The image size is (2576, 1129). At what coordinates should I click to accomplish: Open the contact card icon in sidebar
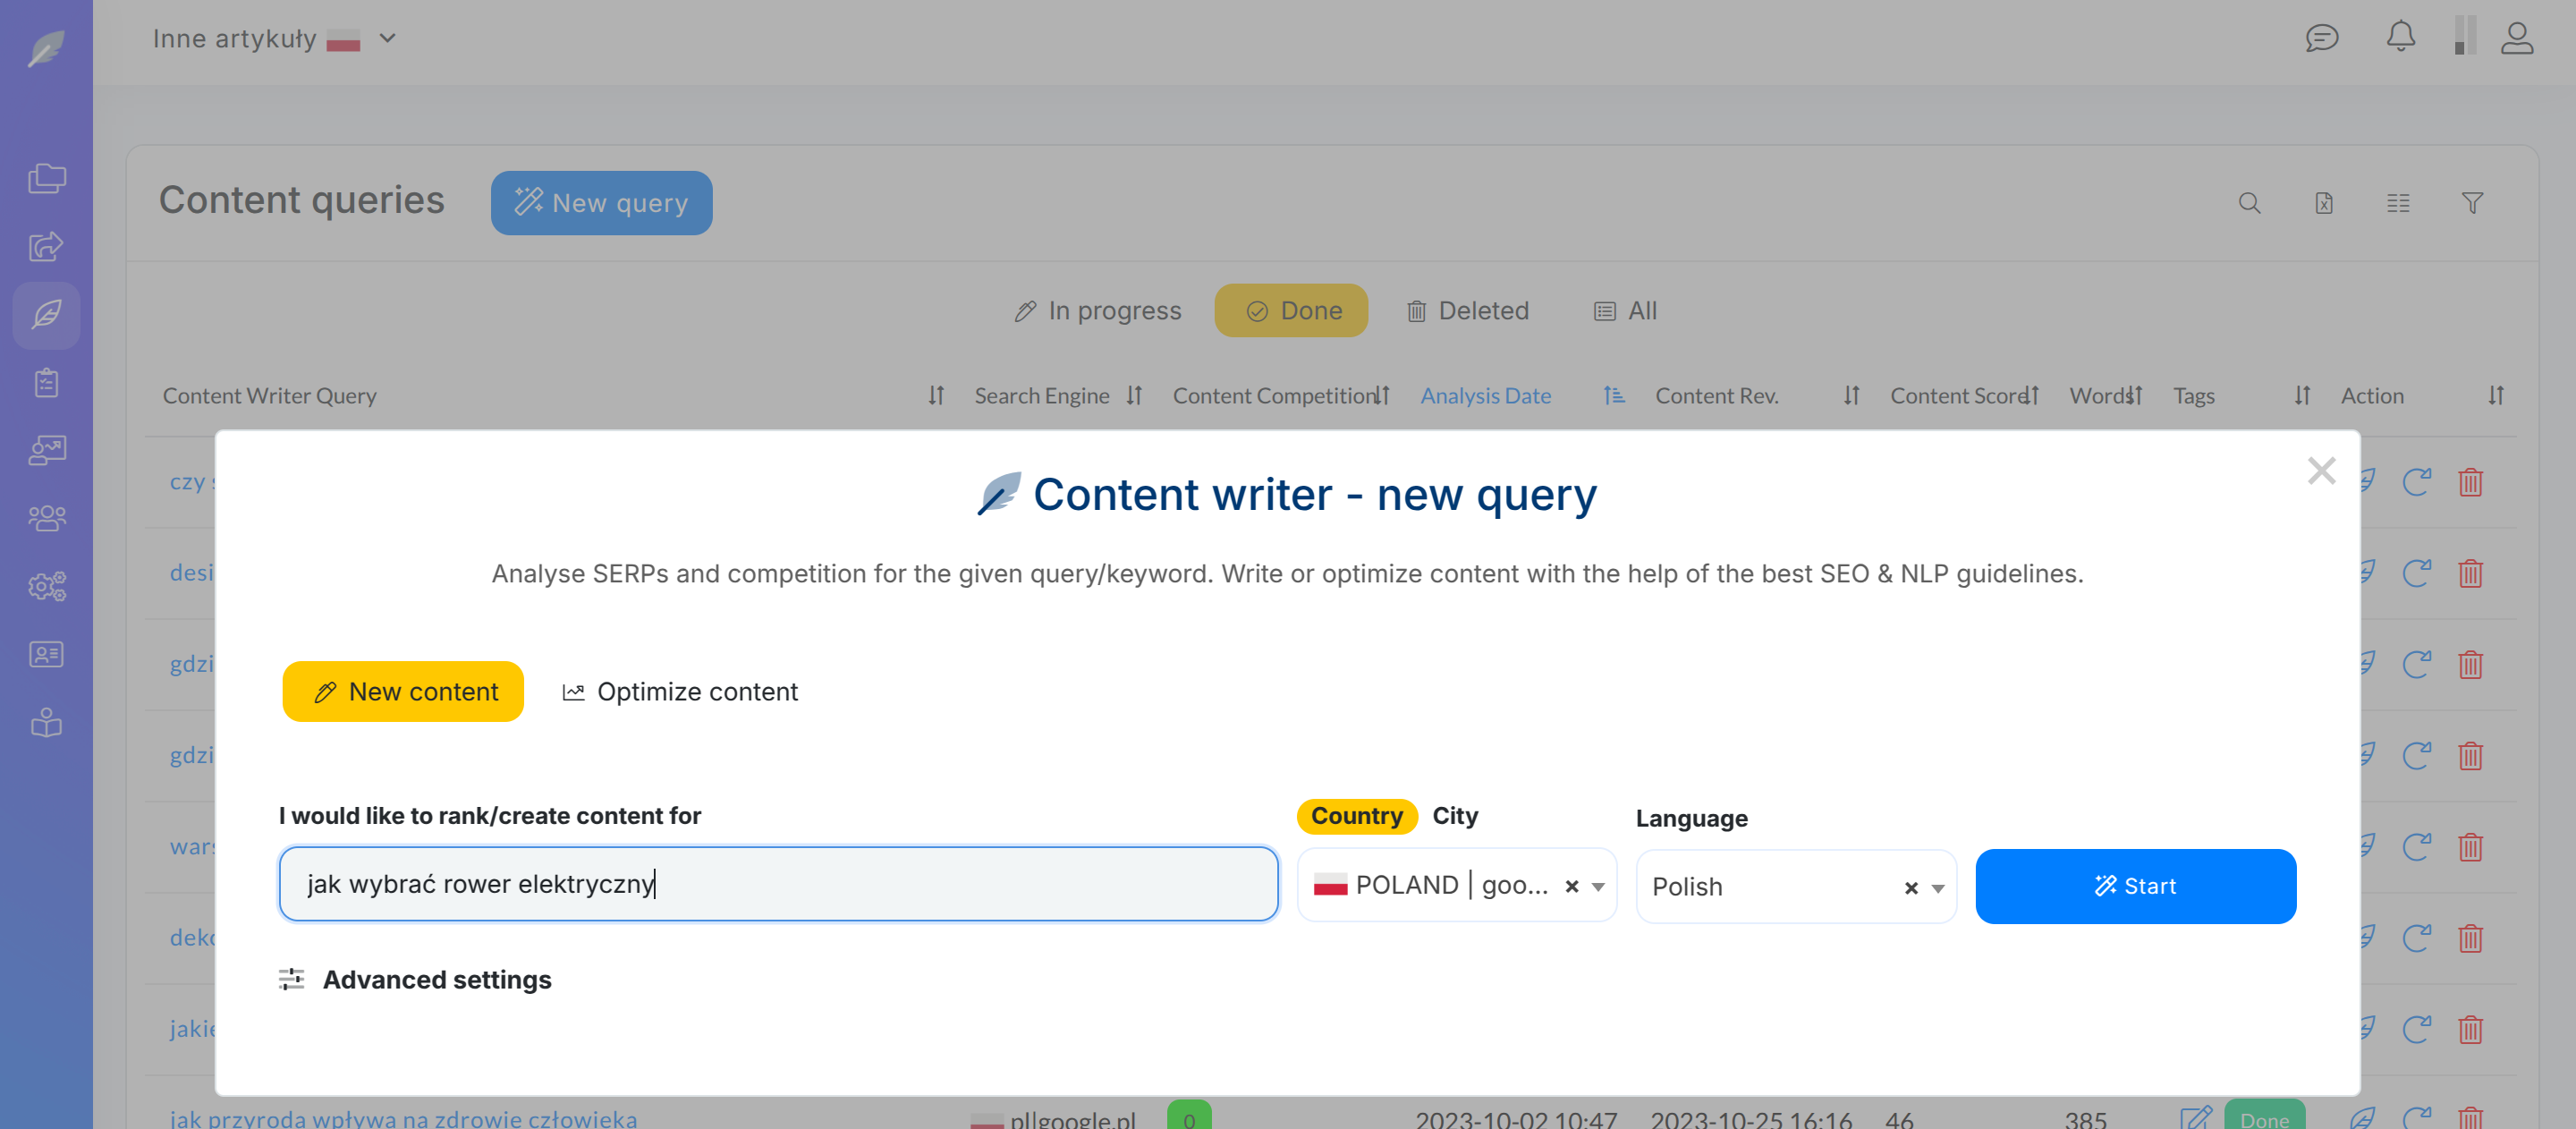[46, 655]
